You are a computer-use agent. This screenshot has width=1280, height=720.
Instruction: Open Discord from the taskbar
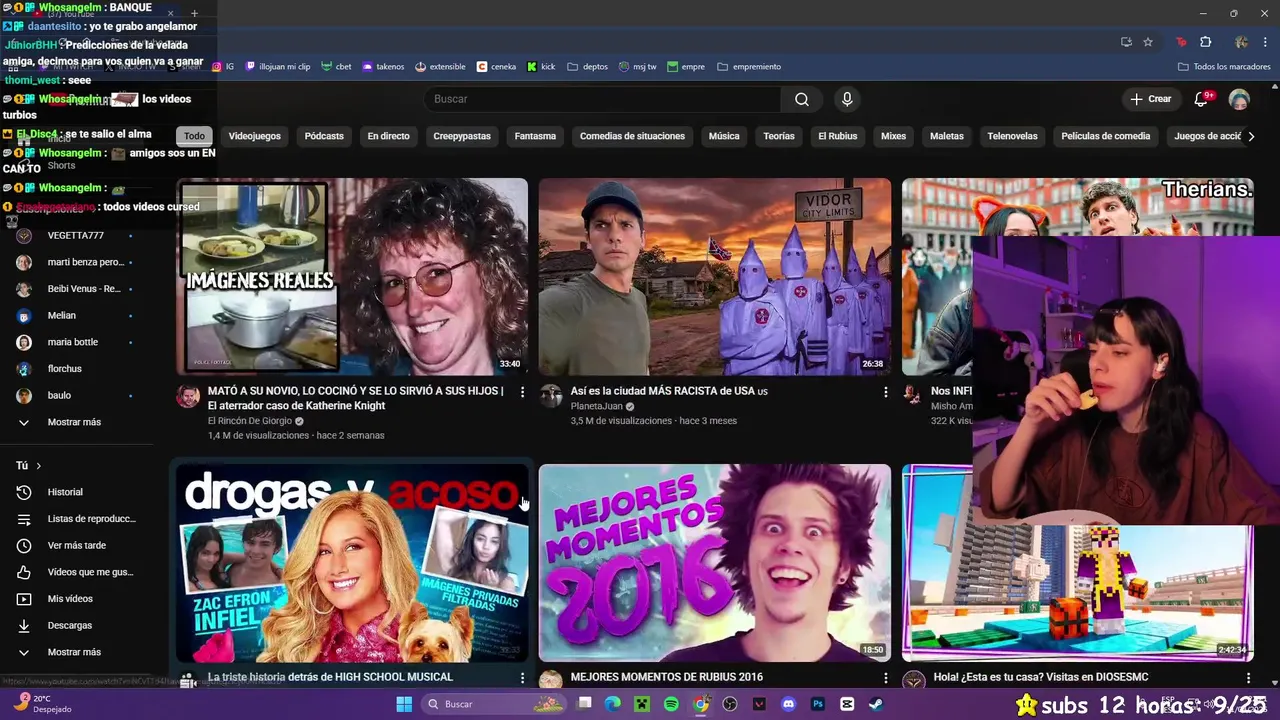788,704
